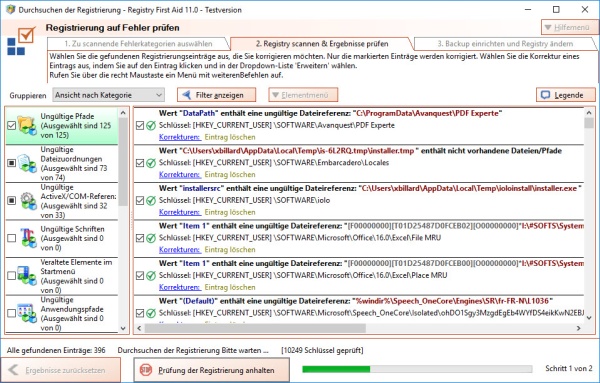The width and height of the screenshot is (600, 383).
Task: Click green status icon of Speech_OneCore entry
Action: [x=151, y=313]
